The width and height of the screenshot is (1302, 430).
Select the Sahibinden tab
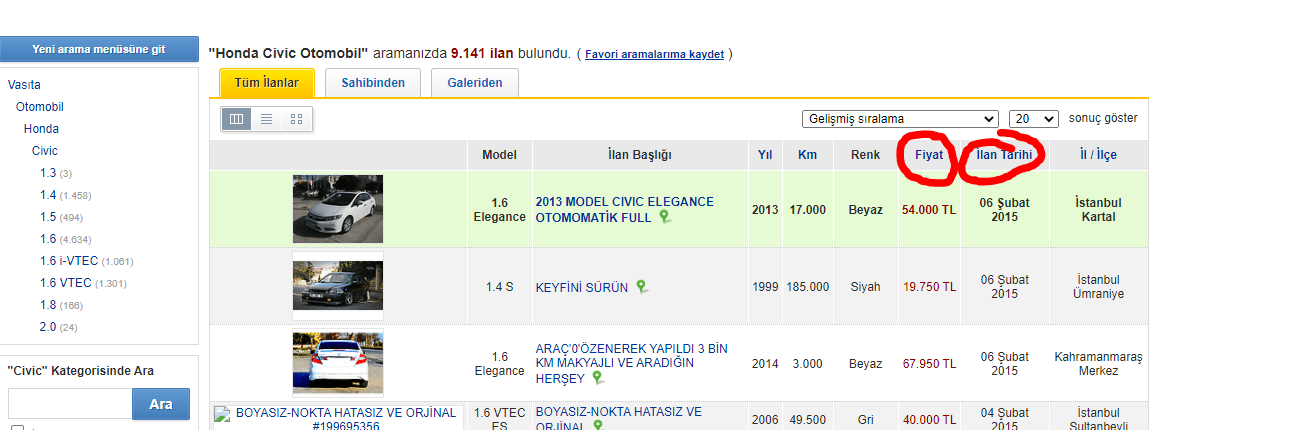373,83
